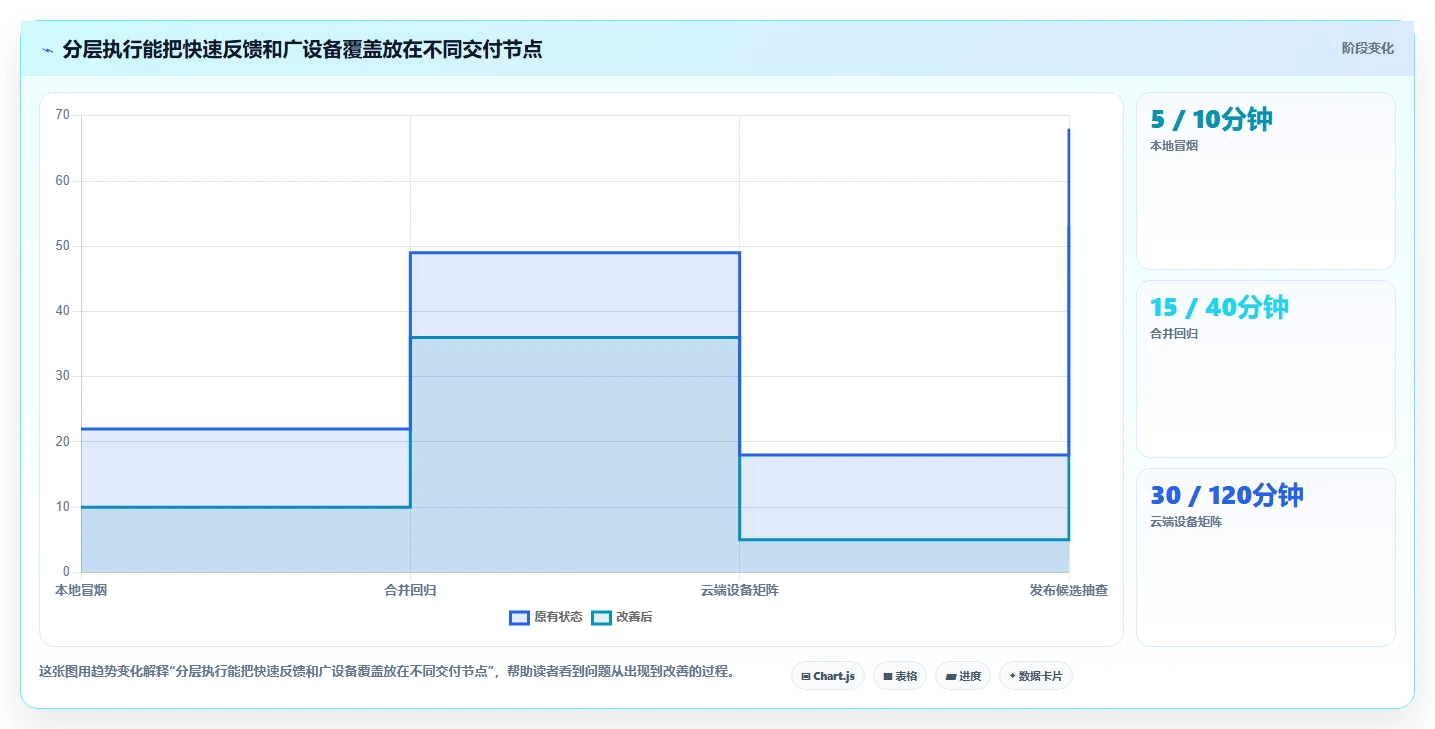
Task: Select the 数据卡片 tag
Action: [x=1035, y=676]
